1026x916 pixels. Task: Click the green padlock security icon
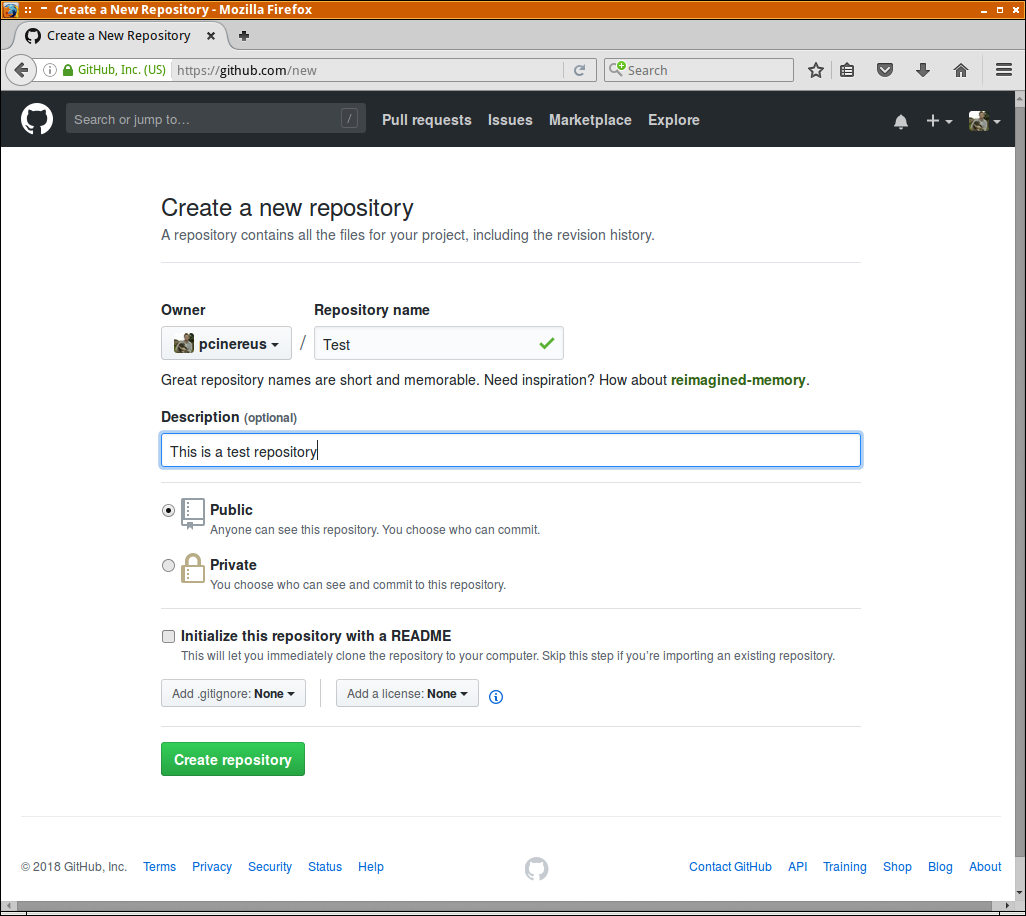click(x=68, y=70)
